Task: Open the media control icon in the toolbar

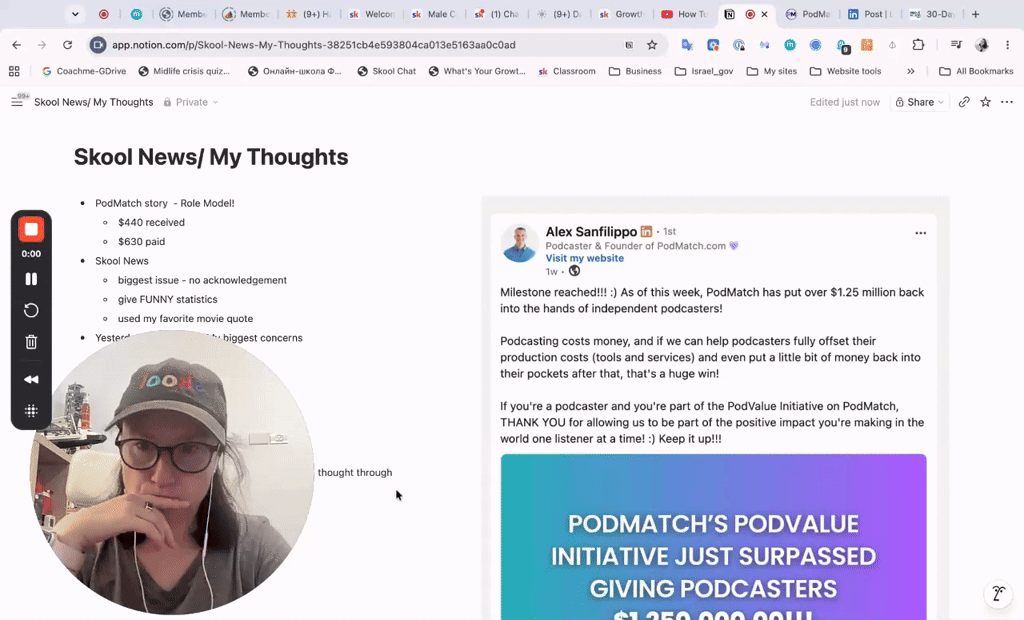Action: pos(956,45)
